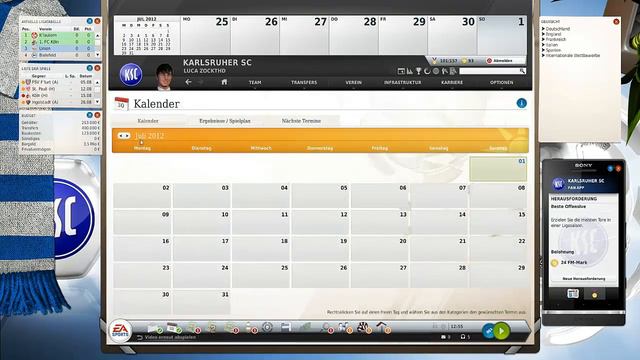Click the magnifier icon in search box
This screenshot has width=640, height=360.
tap(522, 71)
